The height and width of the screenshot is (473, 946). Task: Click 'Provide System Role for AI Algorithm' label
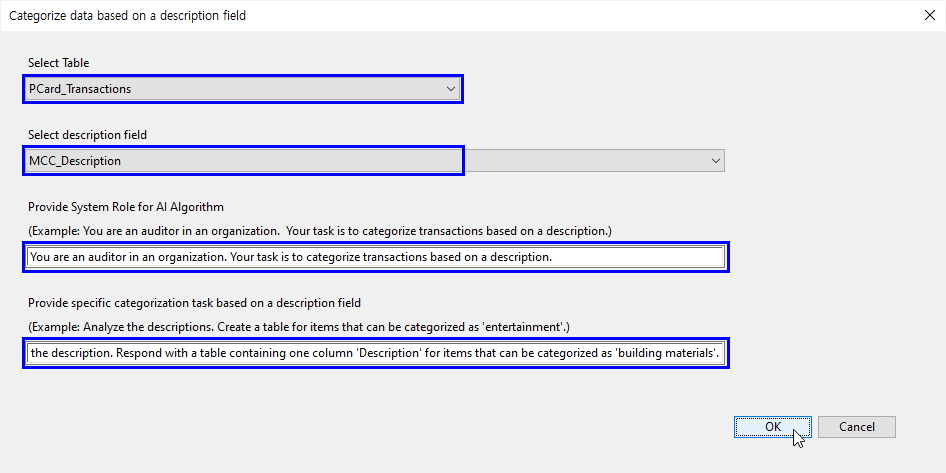point(126,207)
